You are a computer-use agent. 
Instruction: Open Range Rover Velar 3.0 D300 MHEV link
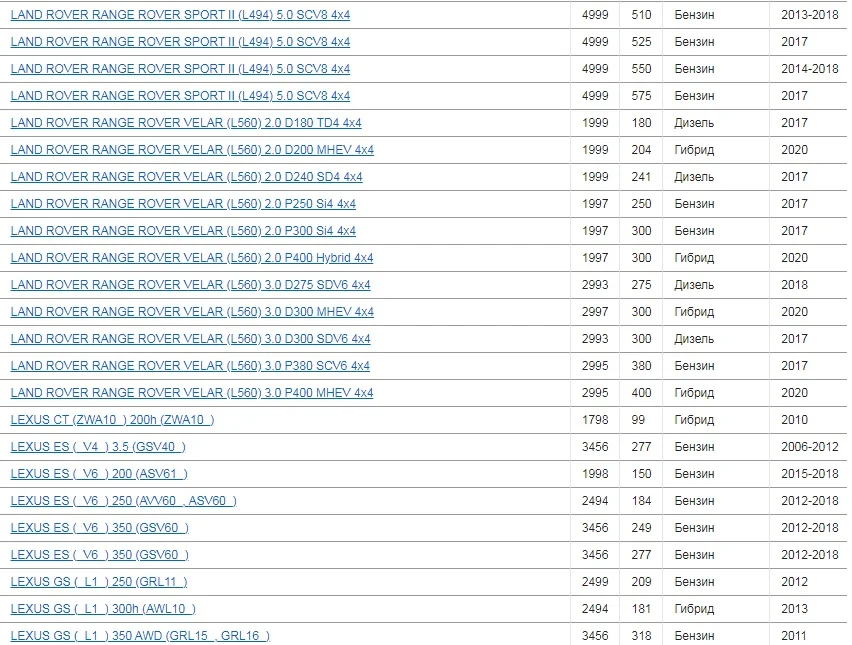point(192,312)
